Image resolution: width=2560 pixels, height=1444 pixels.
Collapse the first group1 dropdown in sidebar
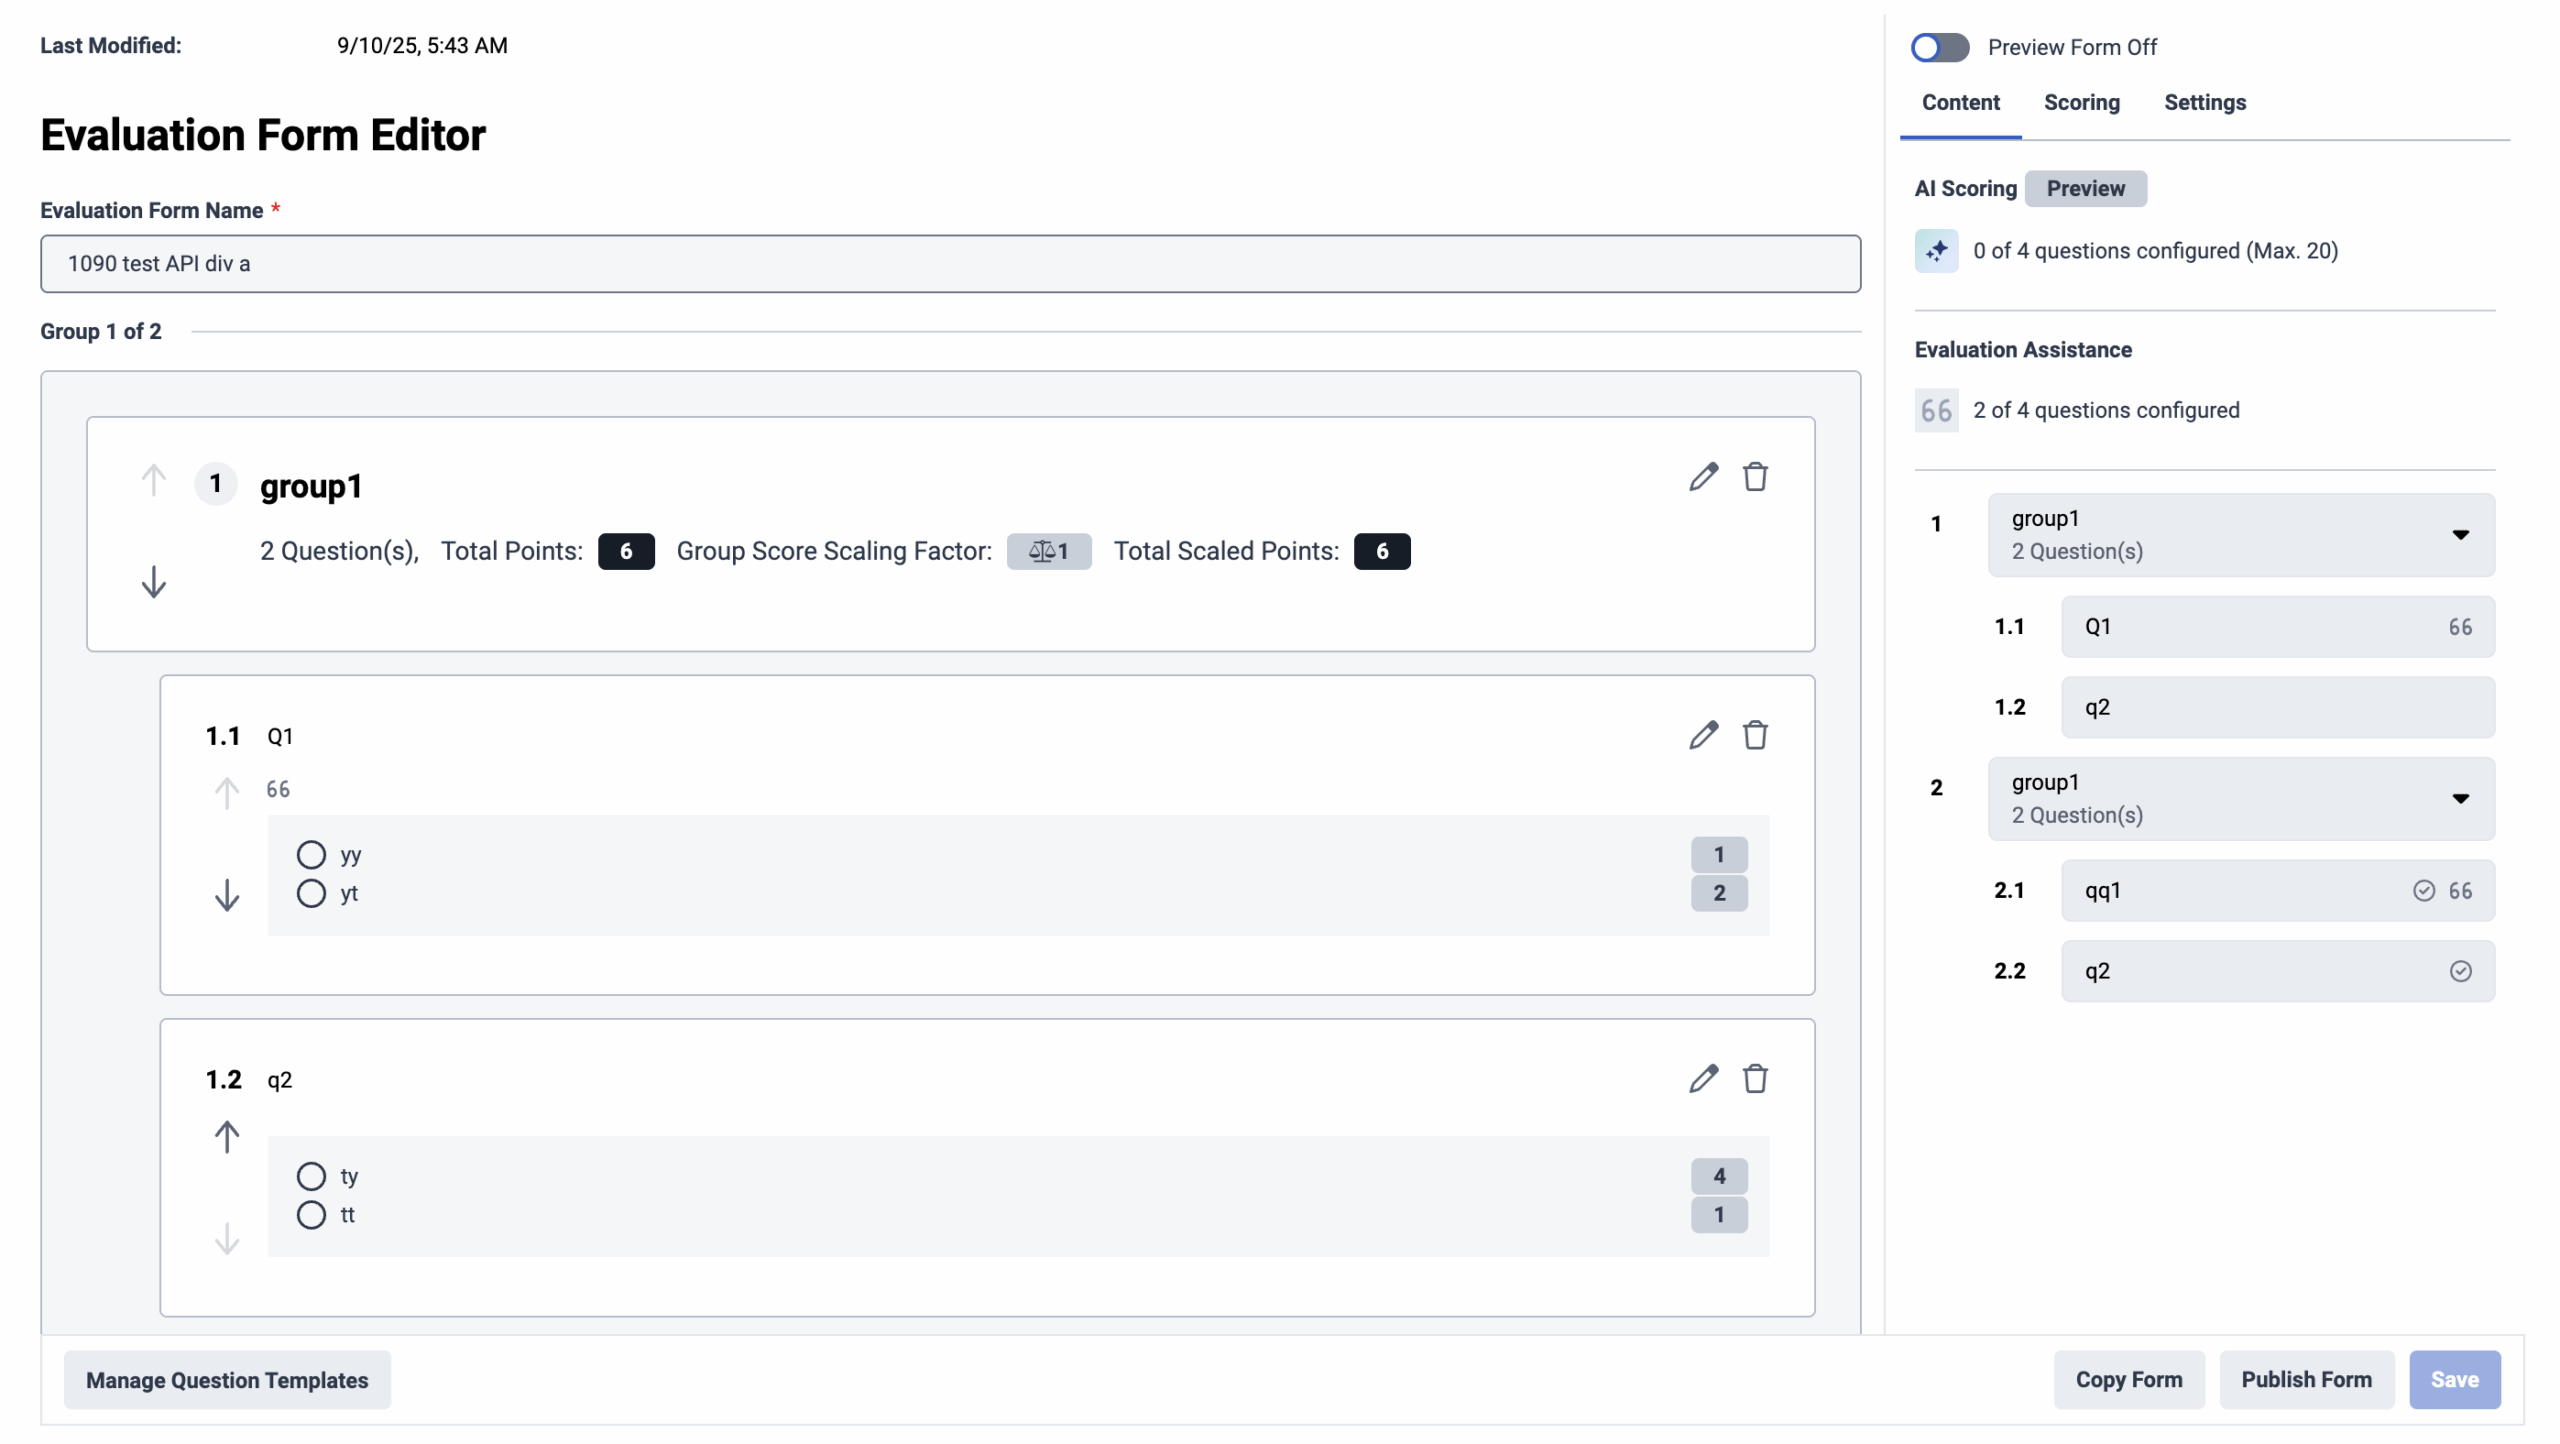2460,535
